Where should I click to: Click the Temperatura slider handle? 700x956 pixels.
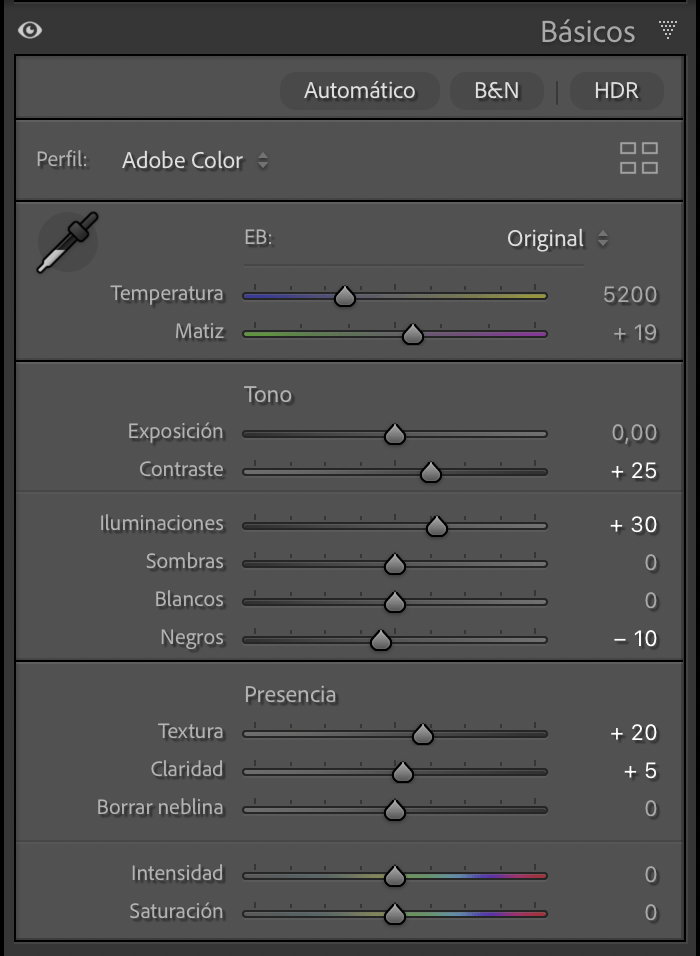[x=345, y=296]
